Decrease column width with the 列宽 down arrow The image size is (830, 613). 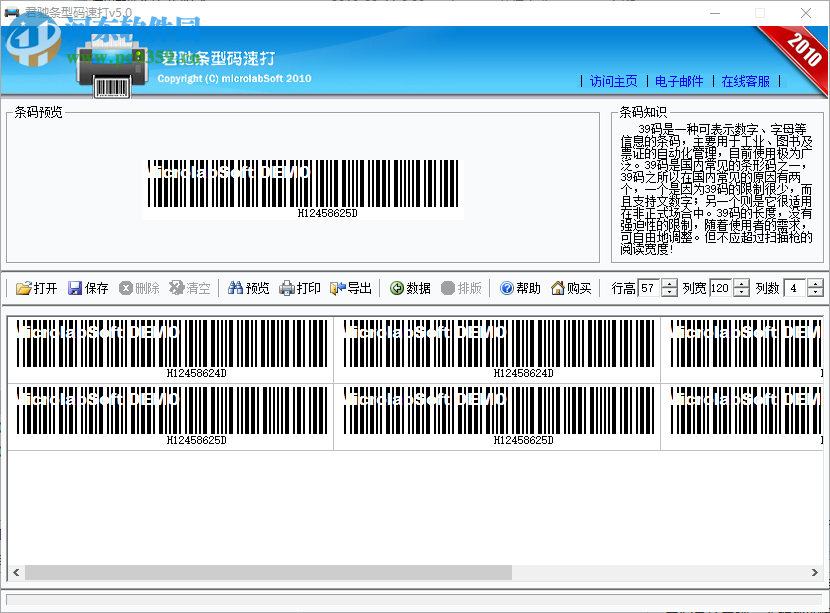click(740, 292)
